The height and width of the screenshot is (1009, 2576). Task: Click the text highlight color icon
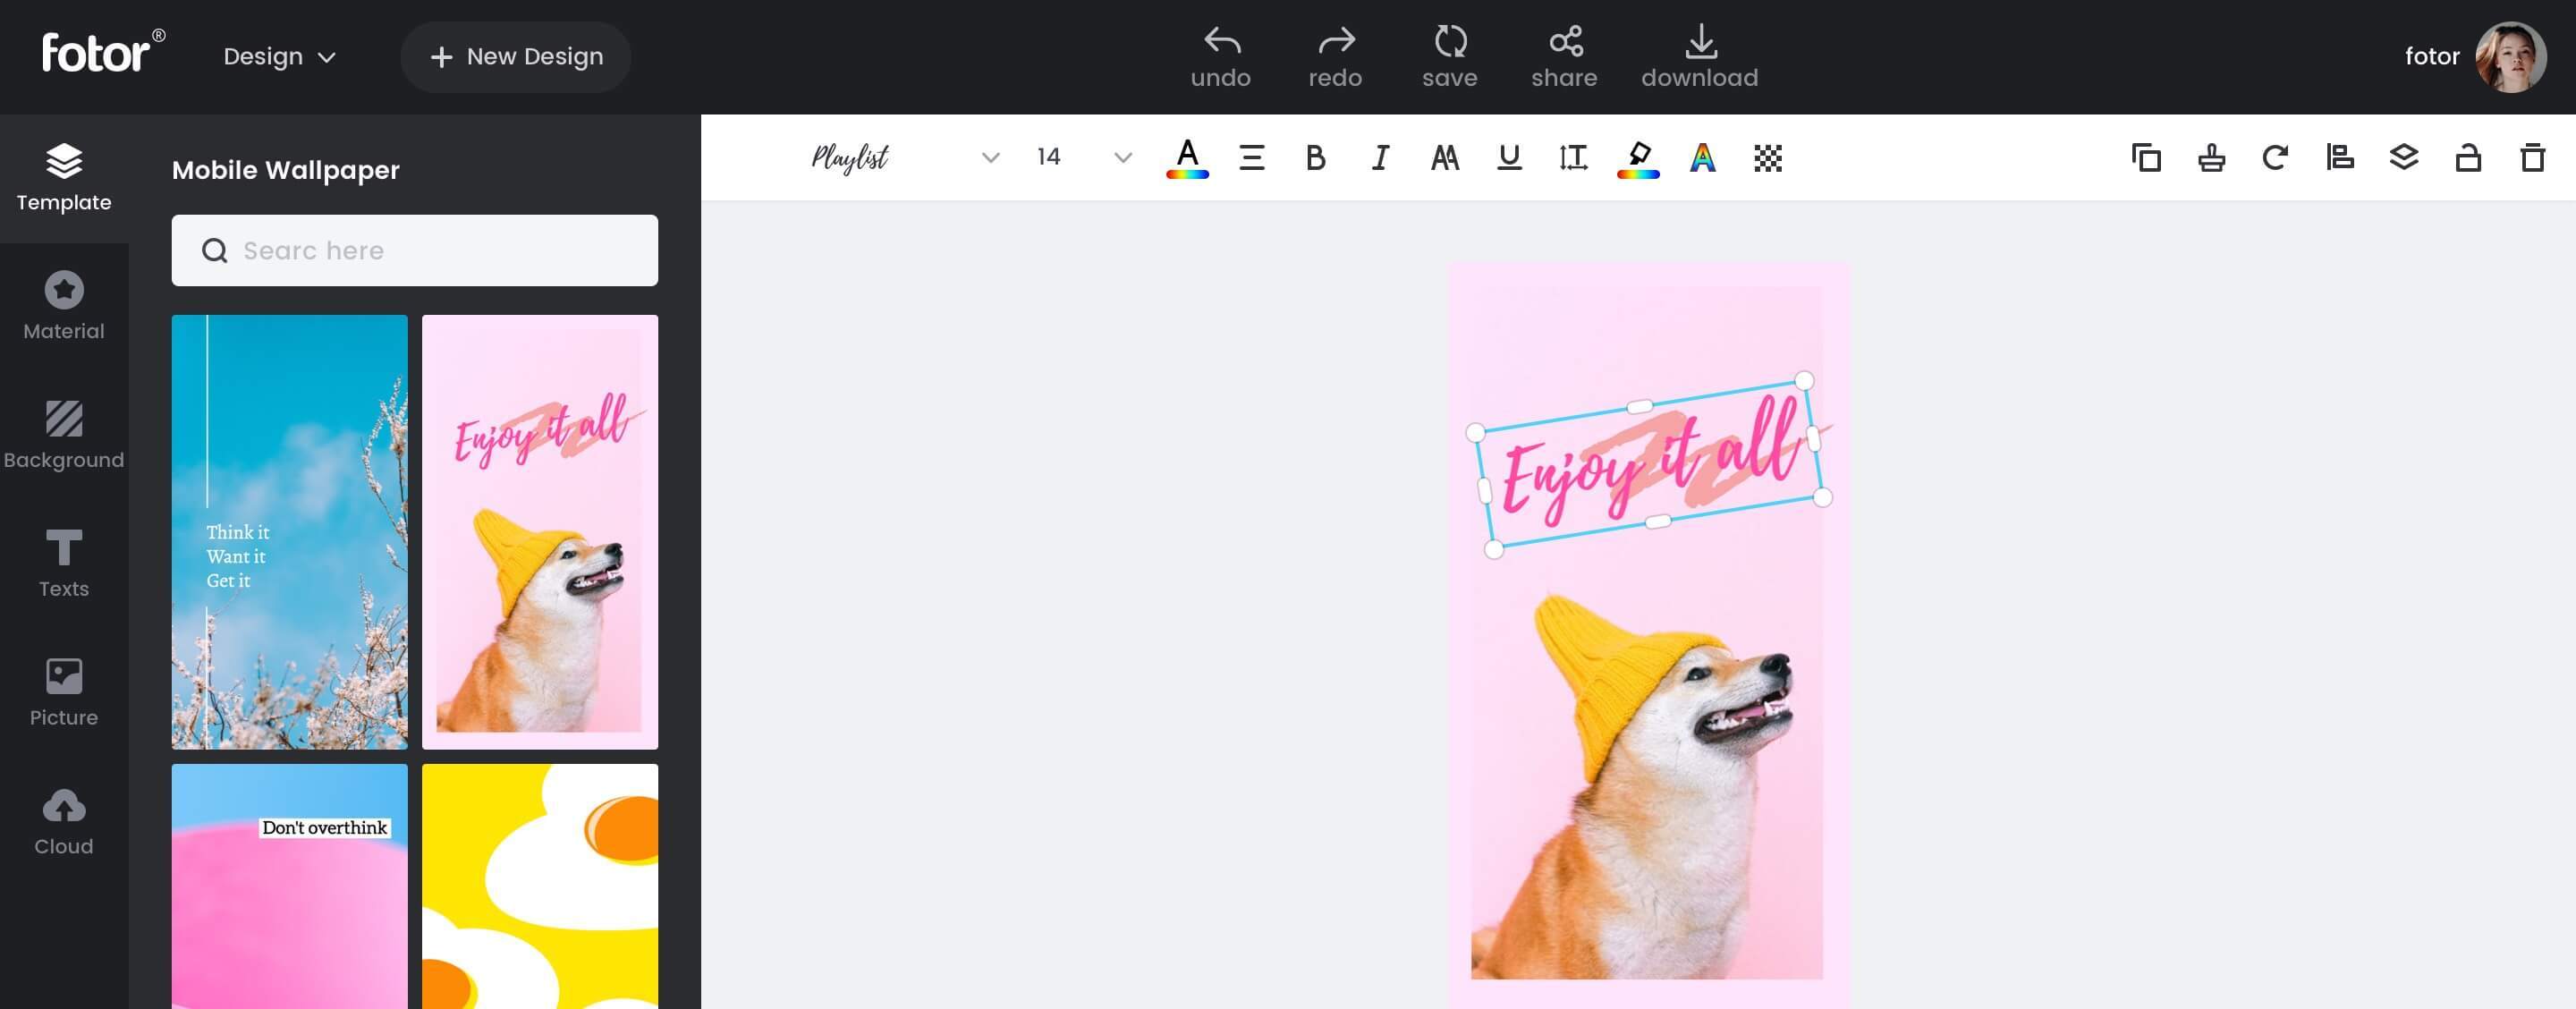pyautogui.click(x=1638, y=157)
